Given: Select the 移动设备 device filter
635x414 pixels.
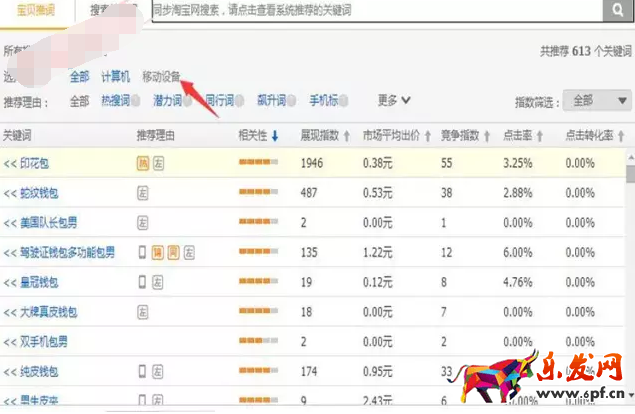Looking at the screenshot, I should [161, 76].
